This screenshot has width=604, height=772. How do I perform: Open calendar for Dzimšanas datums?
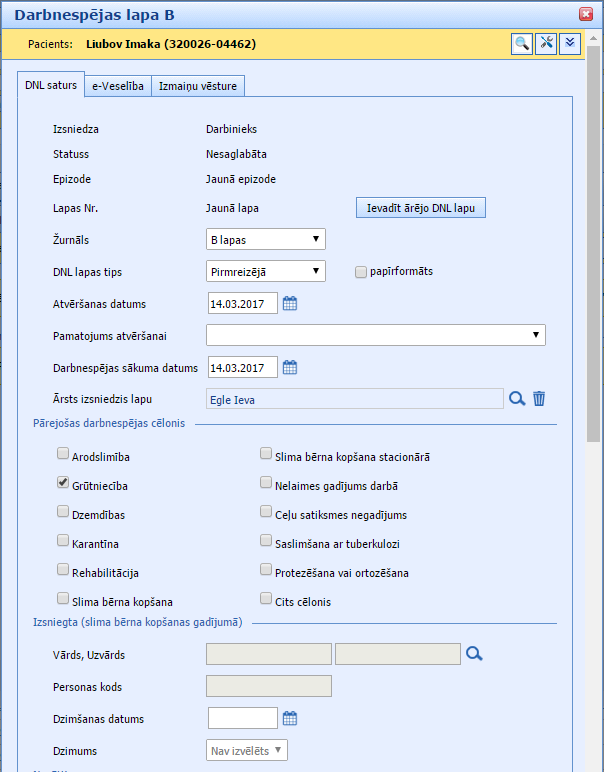click(x=290, y=718)
